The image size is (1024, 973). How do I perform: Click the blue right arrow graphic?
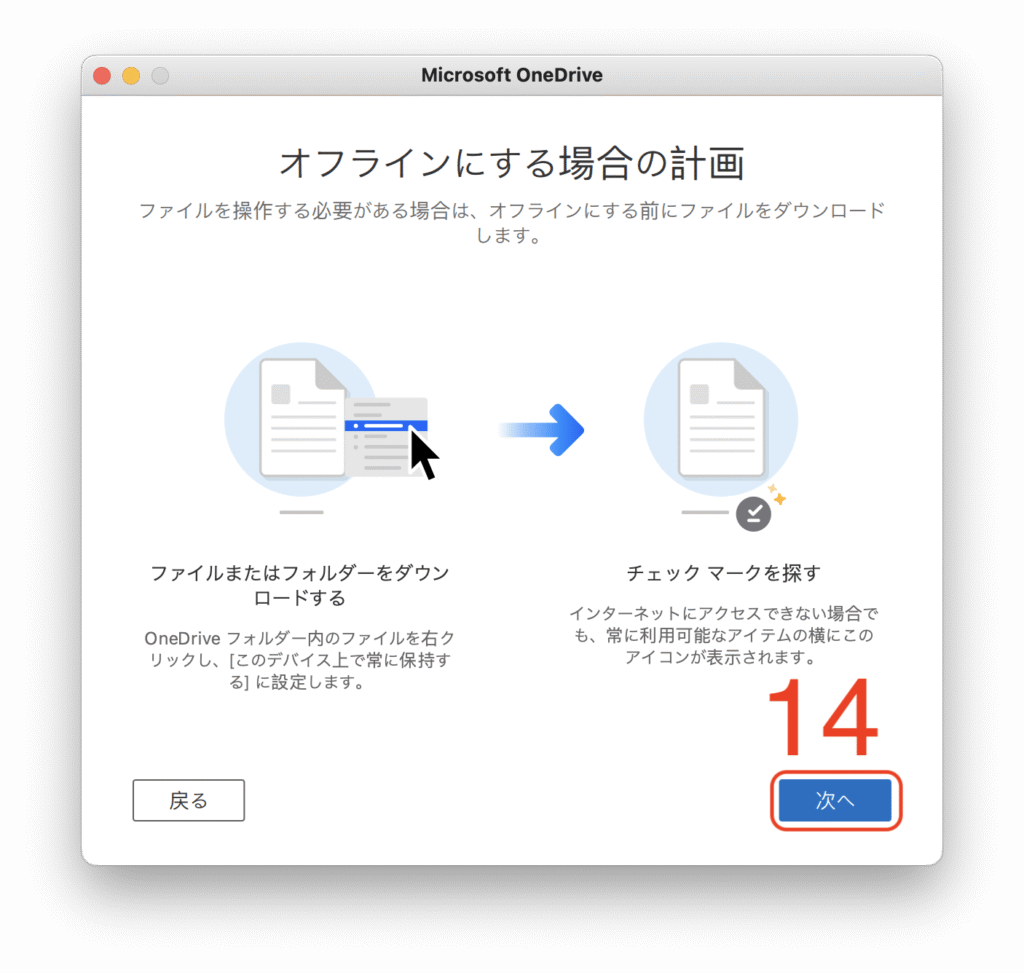[541, 430]
